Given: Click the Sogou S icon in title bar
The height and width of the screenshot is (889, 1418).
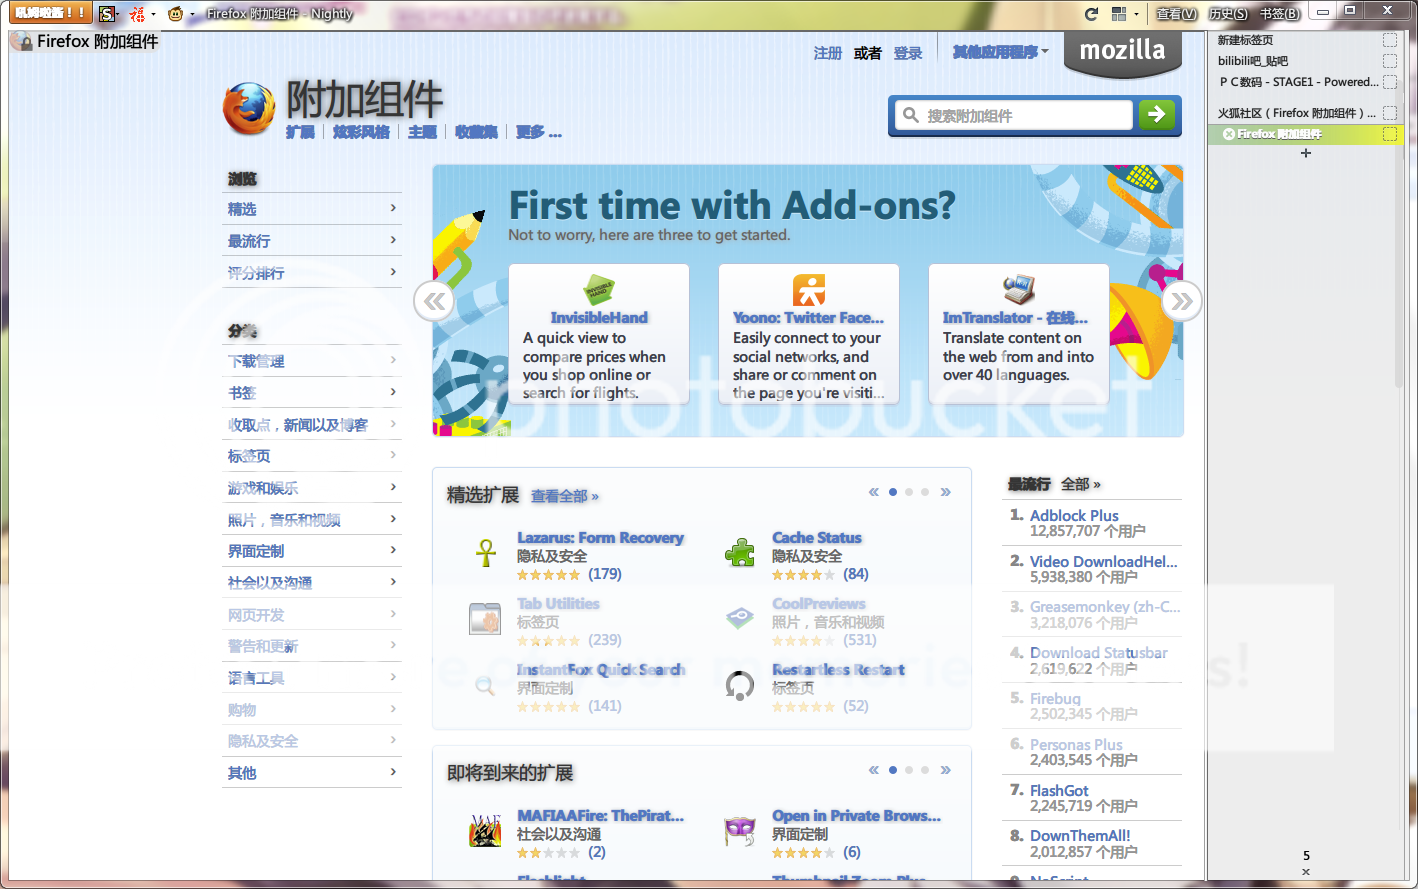Looking at the screenshot, I should coord(108,14).
